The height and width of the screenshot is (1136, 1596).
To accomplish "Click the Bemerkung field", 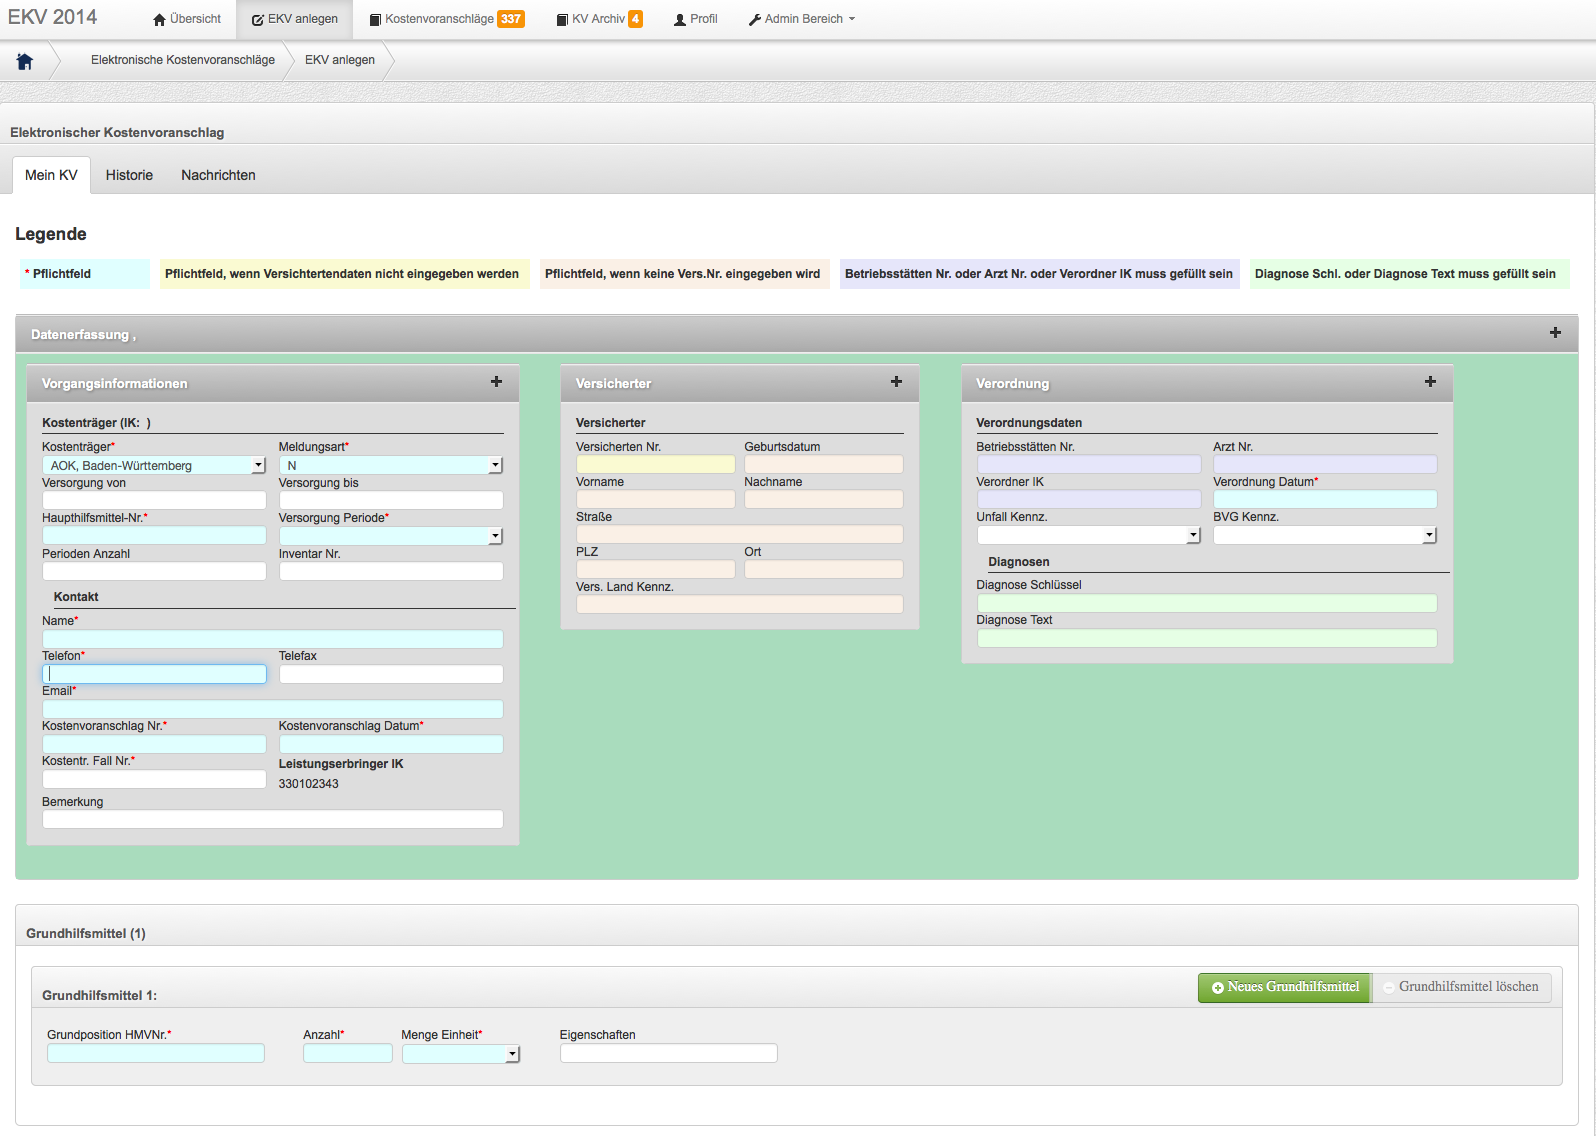I will [272, 819].
